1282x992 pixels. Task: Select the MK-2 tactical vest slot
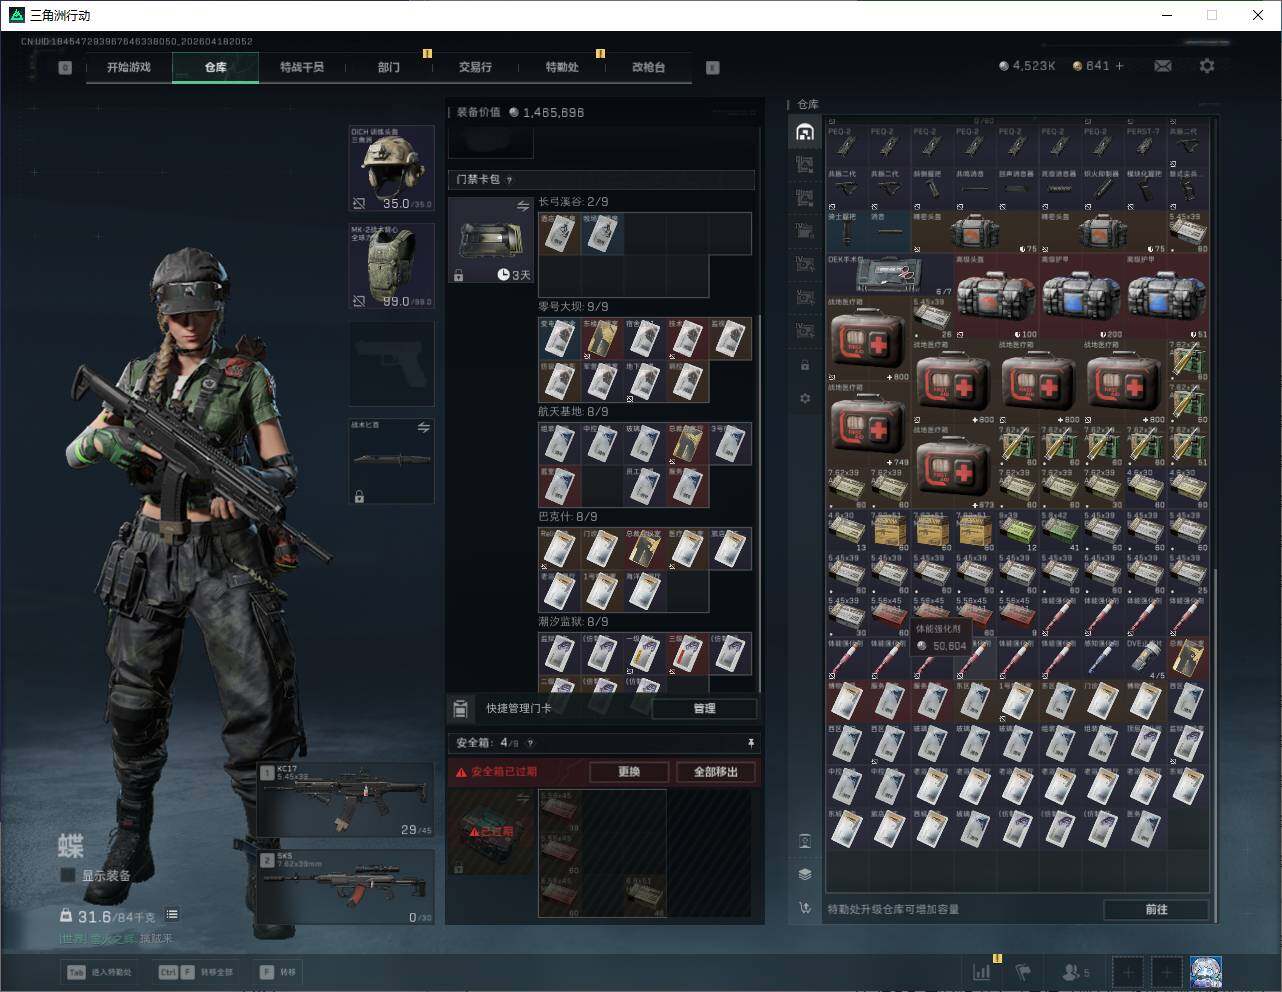click(x=391, y=265)
